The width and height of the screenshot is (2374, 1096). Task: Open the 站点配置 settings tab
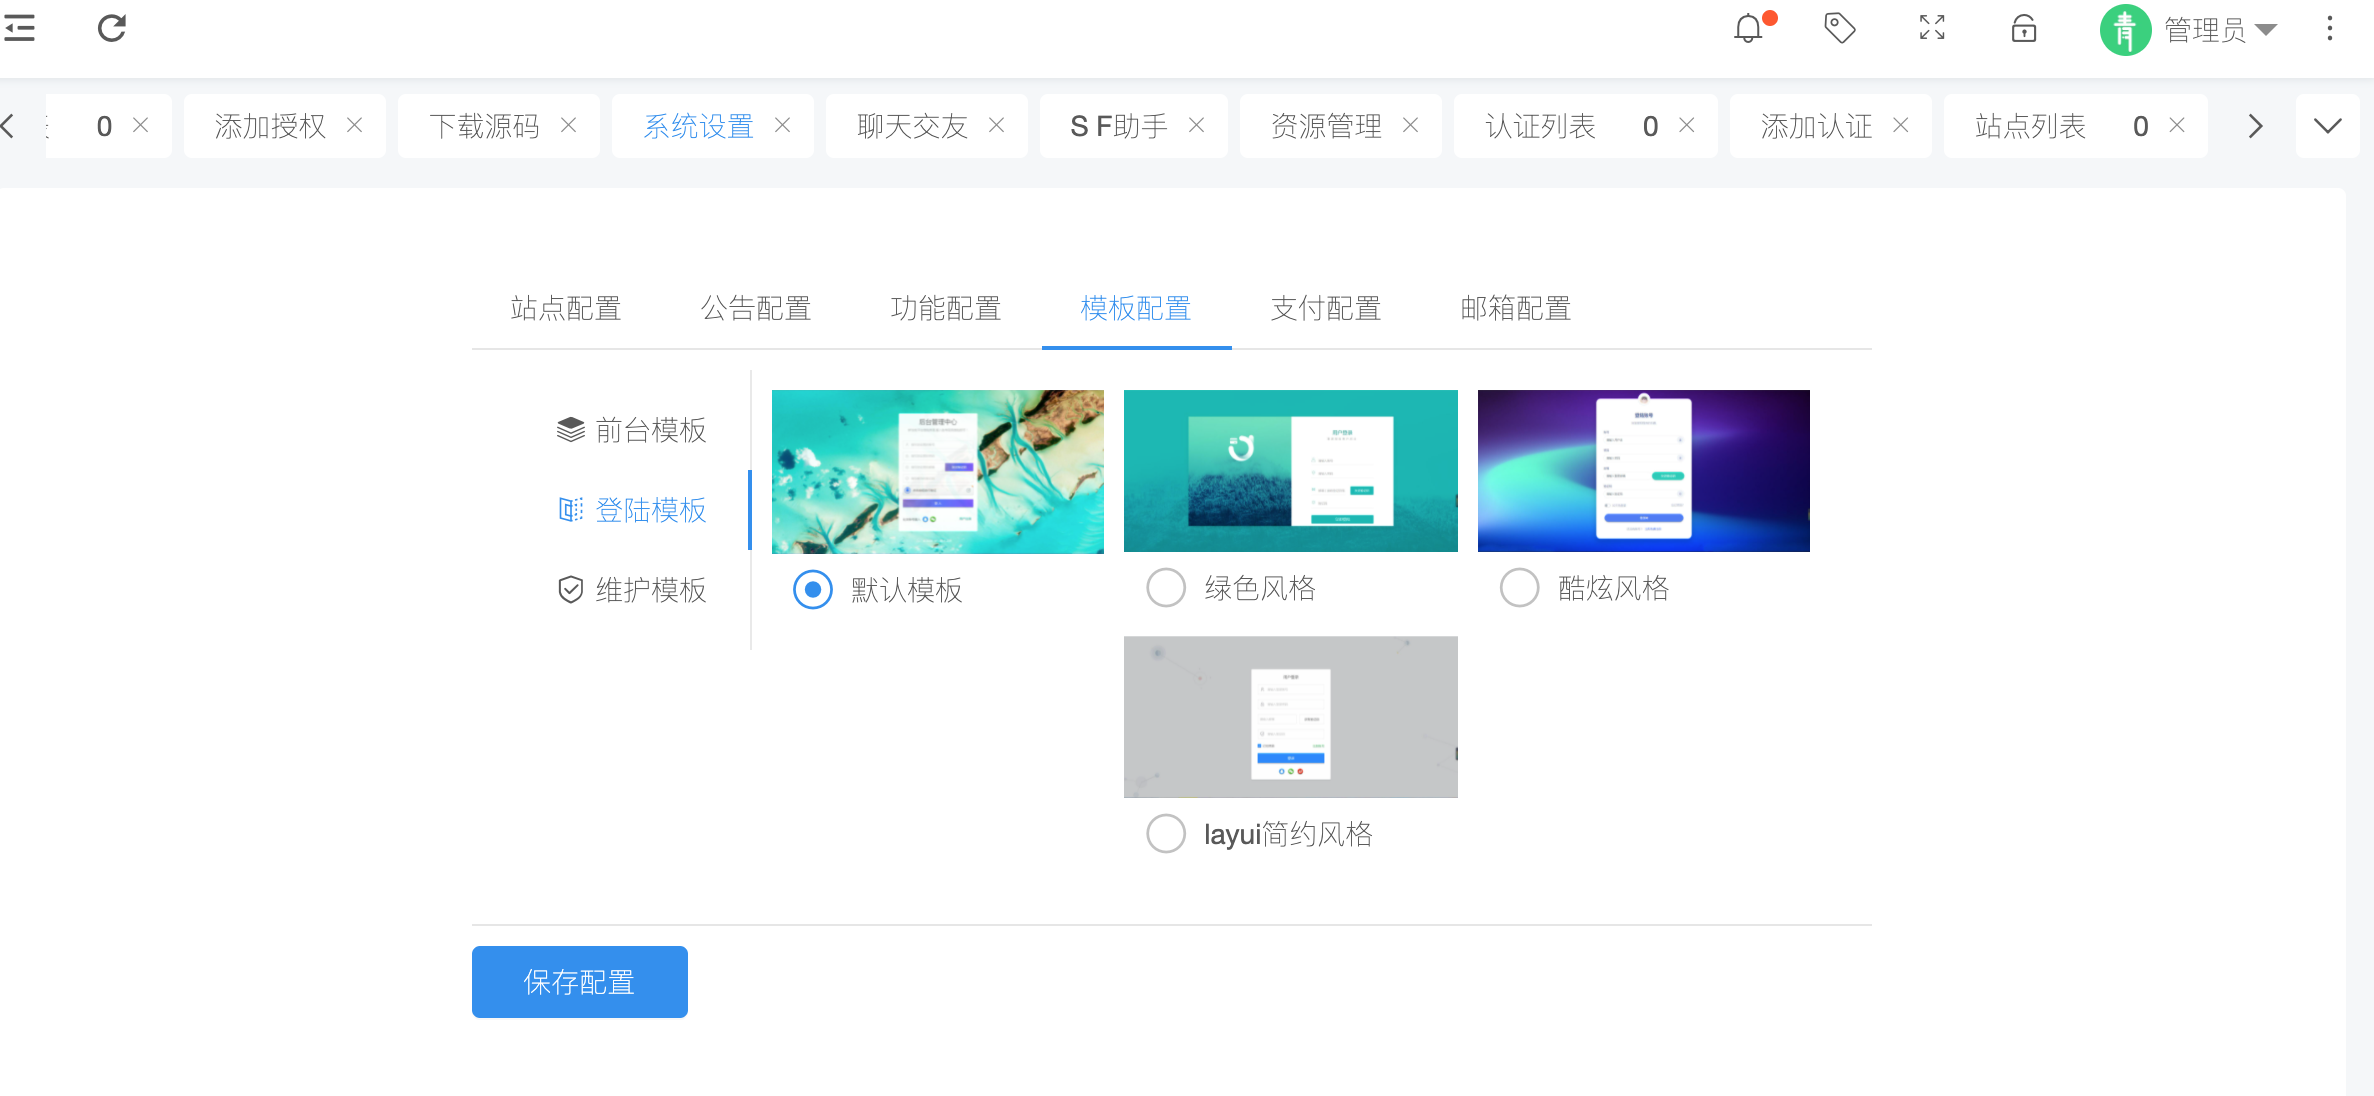pos(566,308)
